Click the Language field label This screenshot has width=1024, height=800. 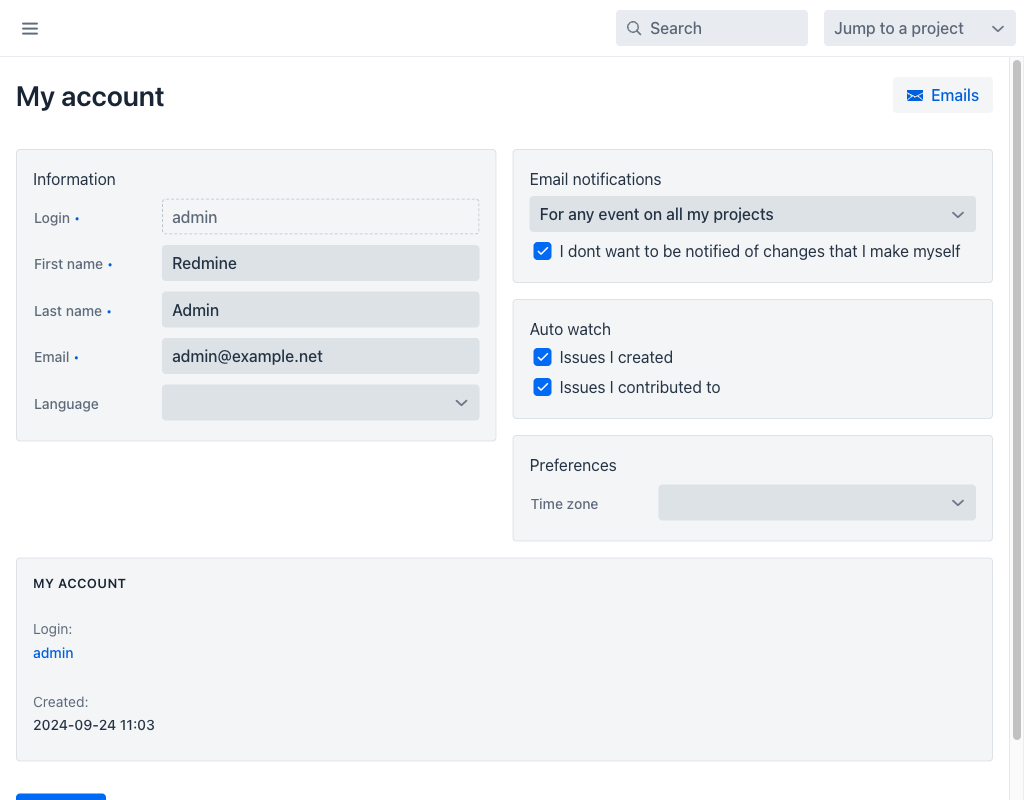pos(66,404)
